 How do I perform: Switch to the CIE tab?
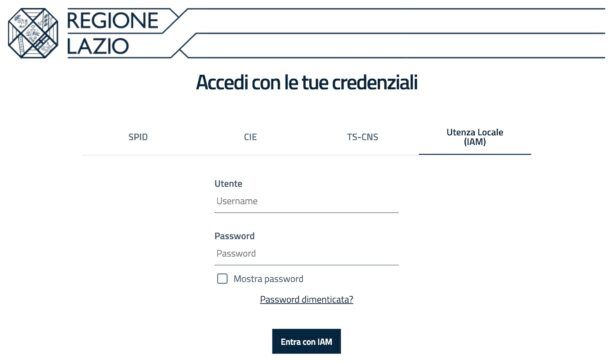click(250, 137)
